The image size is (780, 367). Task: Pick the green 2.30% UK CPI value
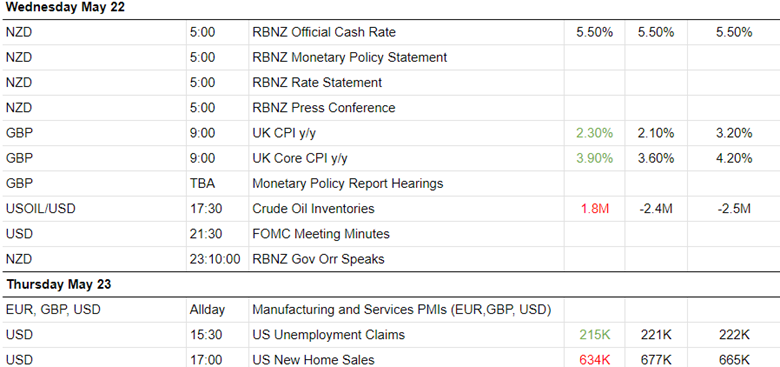(x=594, y=133)
